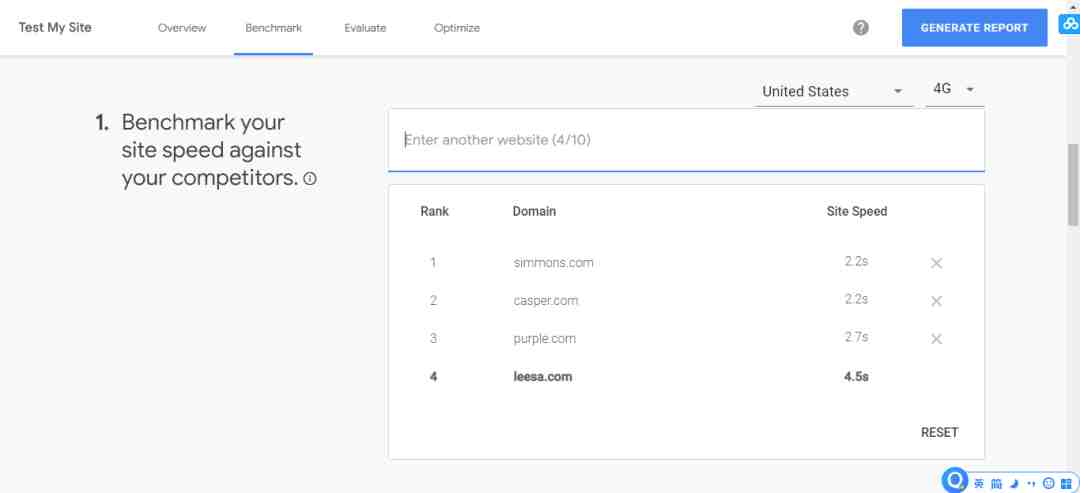This screenshot has width=1080, height=493.
Task: Open the Optimize tab
Action: 457,28
